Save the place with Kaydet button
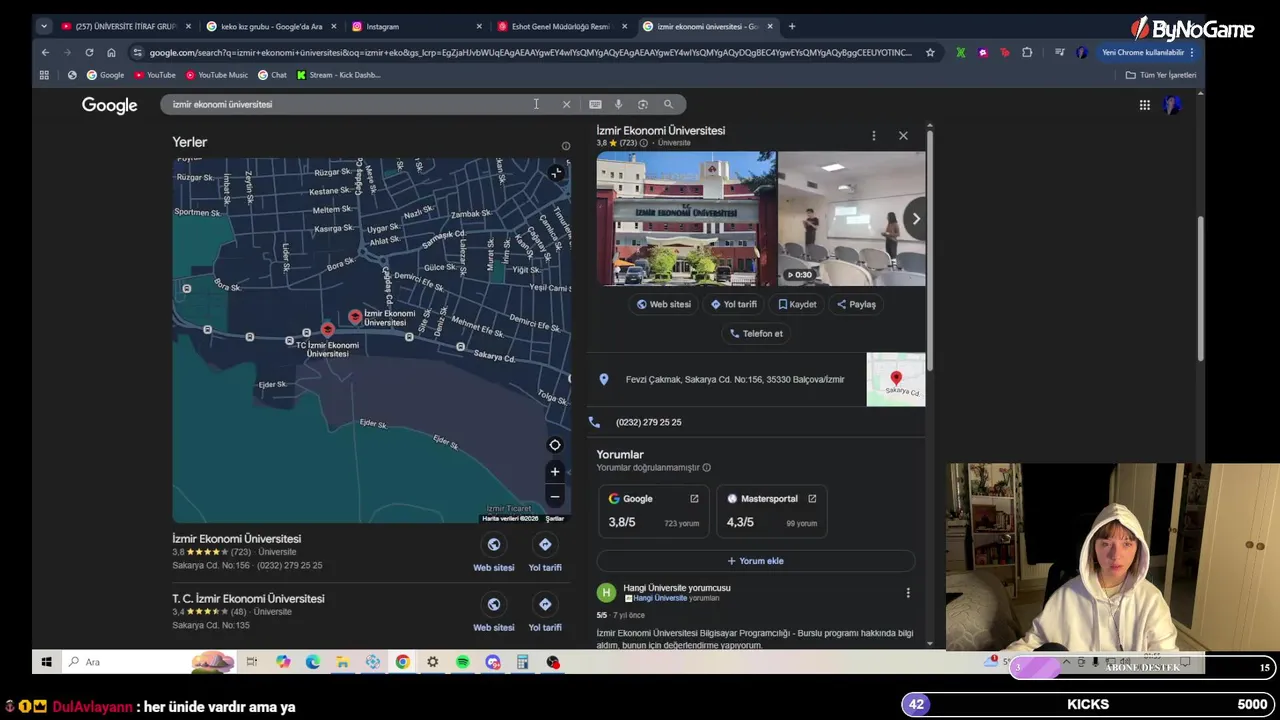The image size is (1280, 720). [x=797, y=304]
